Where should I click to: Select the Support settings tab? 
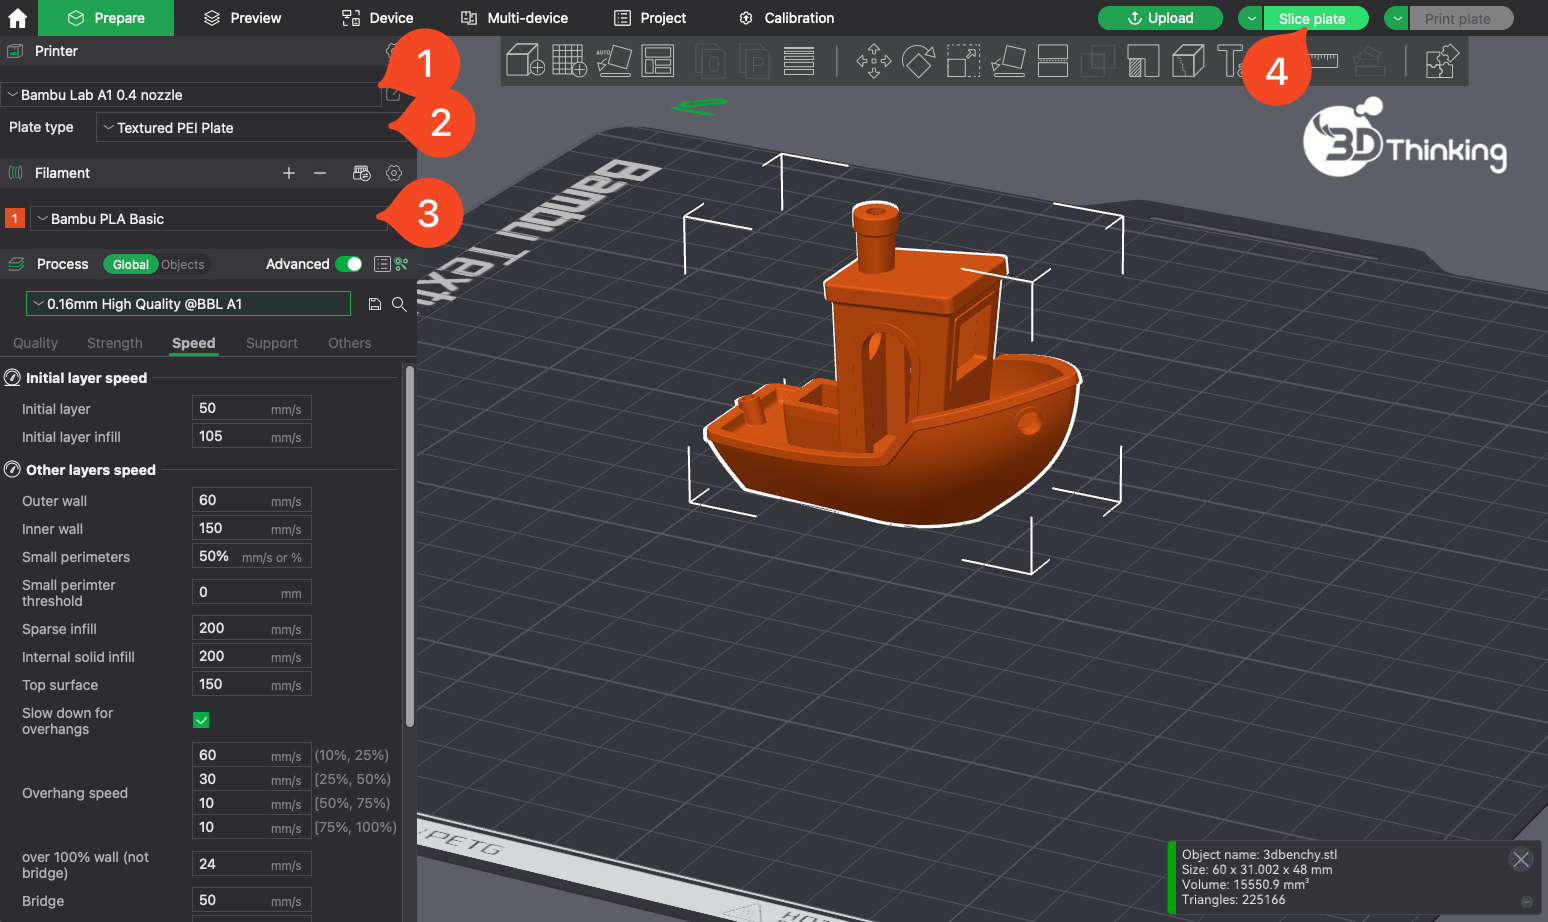click(272, 343)
